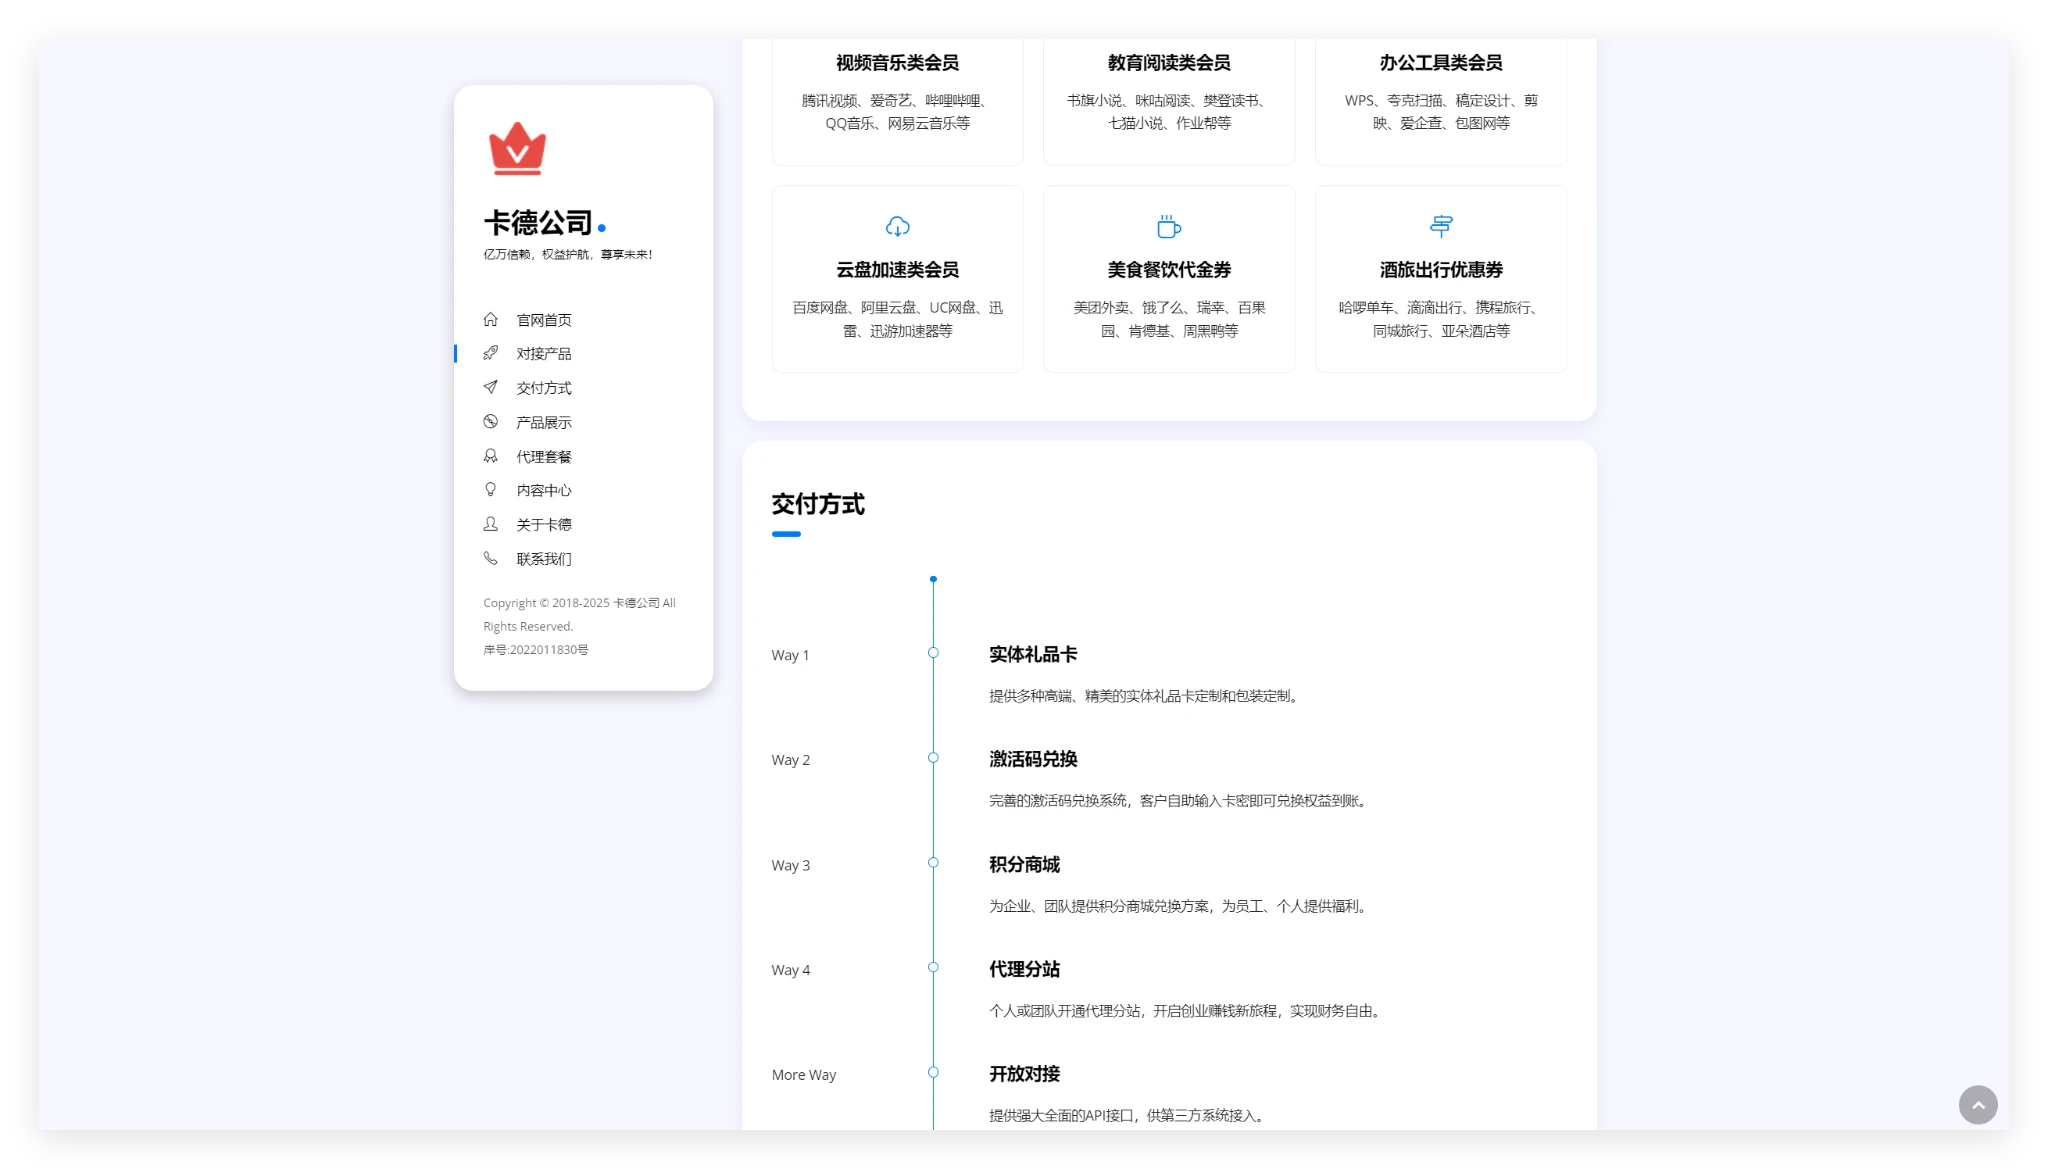
Task: Click the 卡德公司 site title
Action: (x=538, y=222)
